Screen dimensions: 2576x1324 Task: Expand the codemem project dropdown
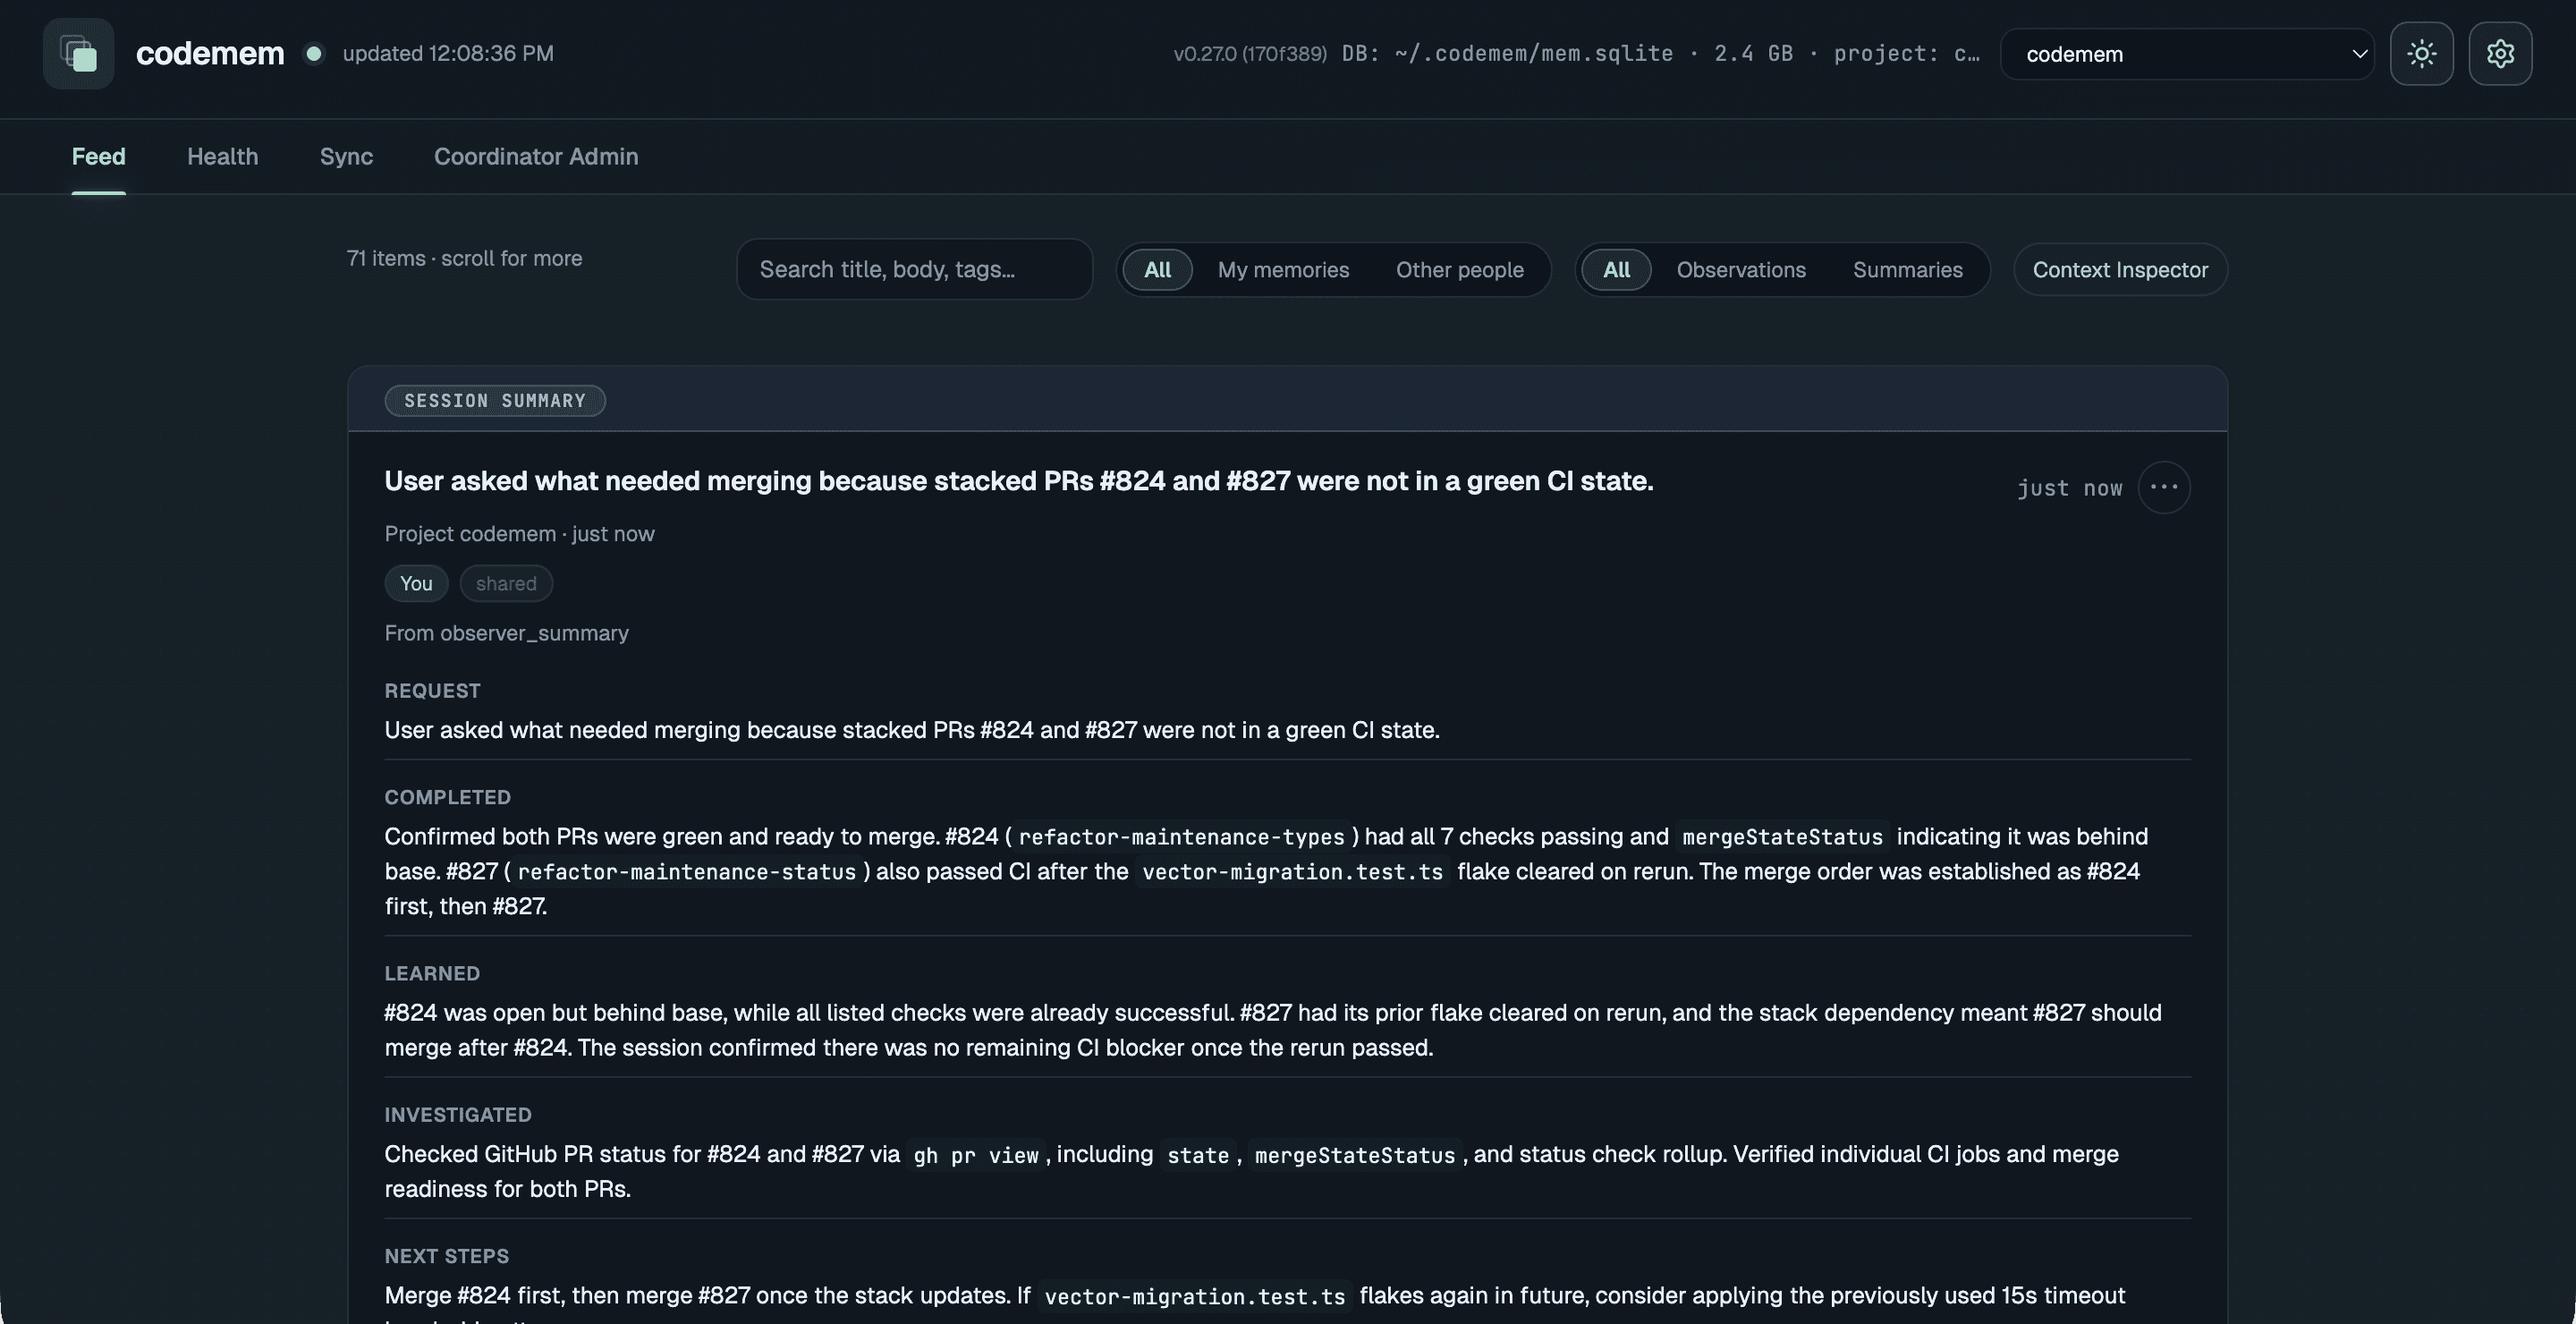(2187, 54)
